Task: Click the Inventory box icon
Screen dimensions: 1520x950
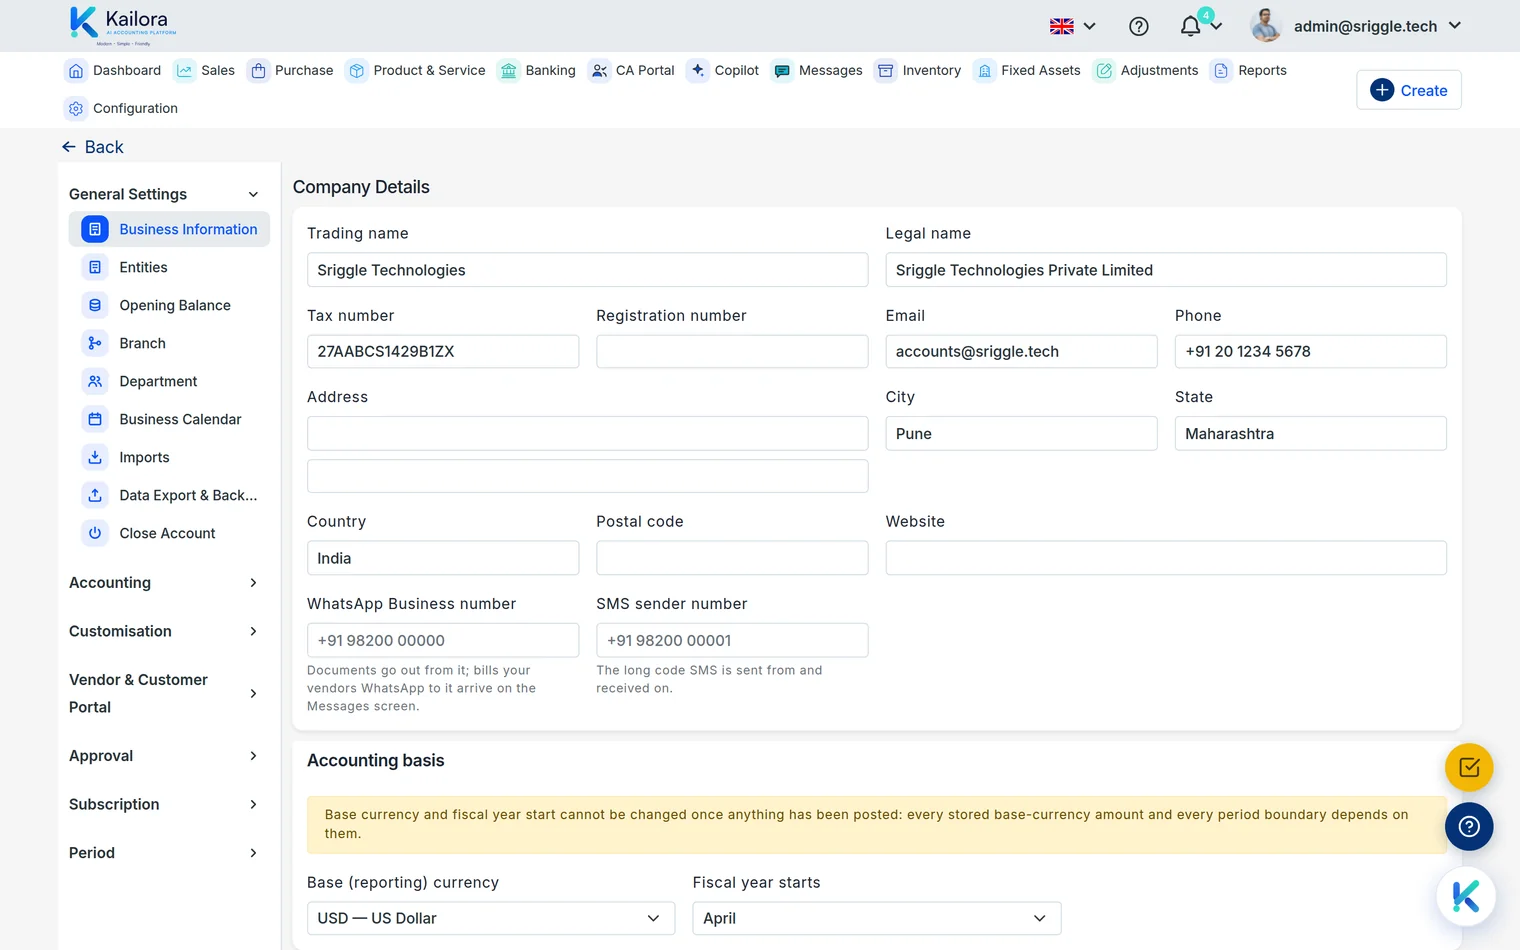Action: coord(885,71)
